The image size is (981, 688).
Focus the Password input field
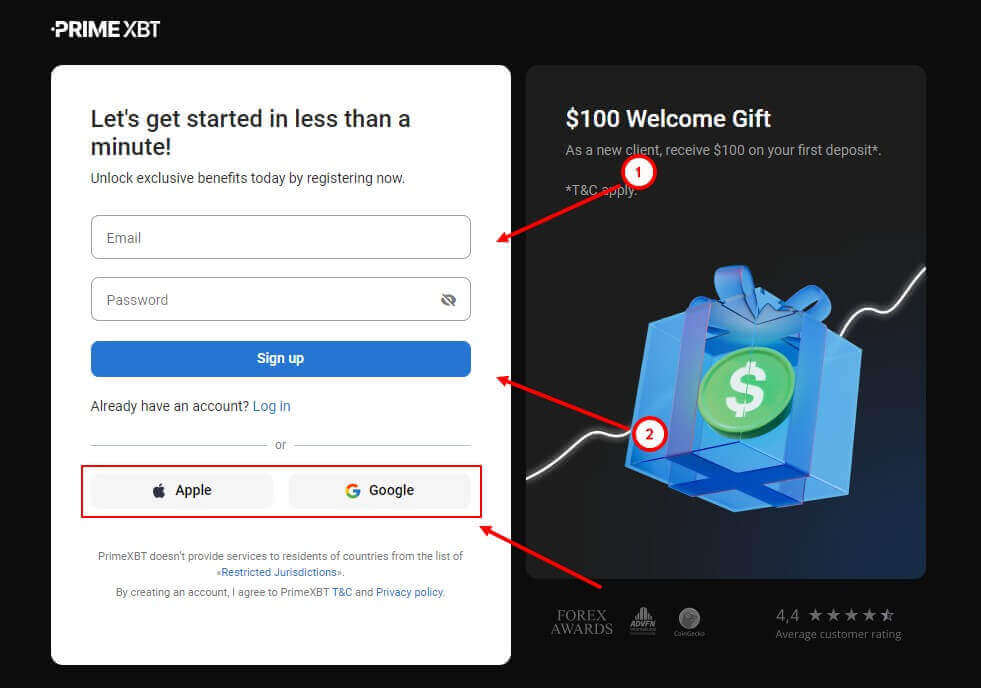click(281, 300)
